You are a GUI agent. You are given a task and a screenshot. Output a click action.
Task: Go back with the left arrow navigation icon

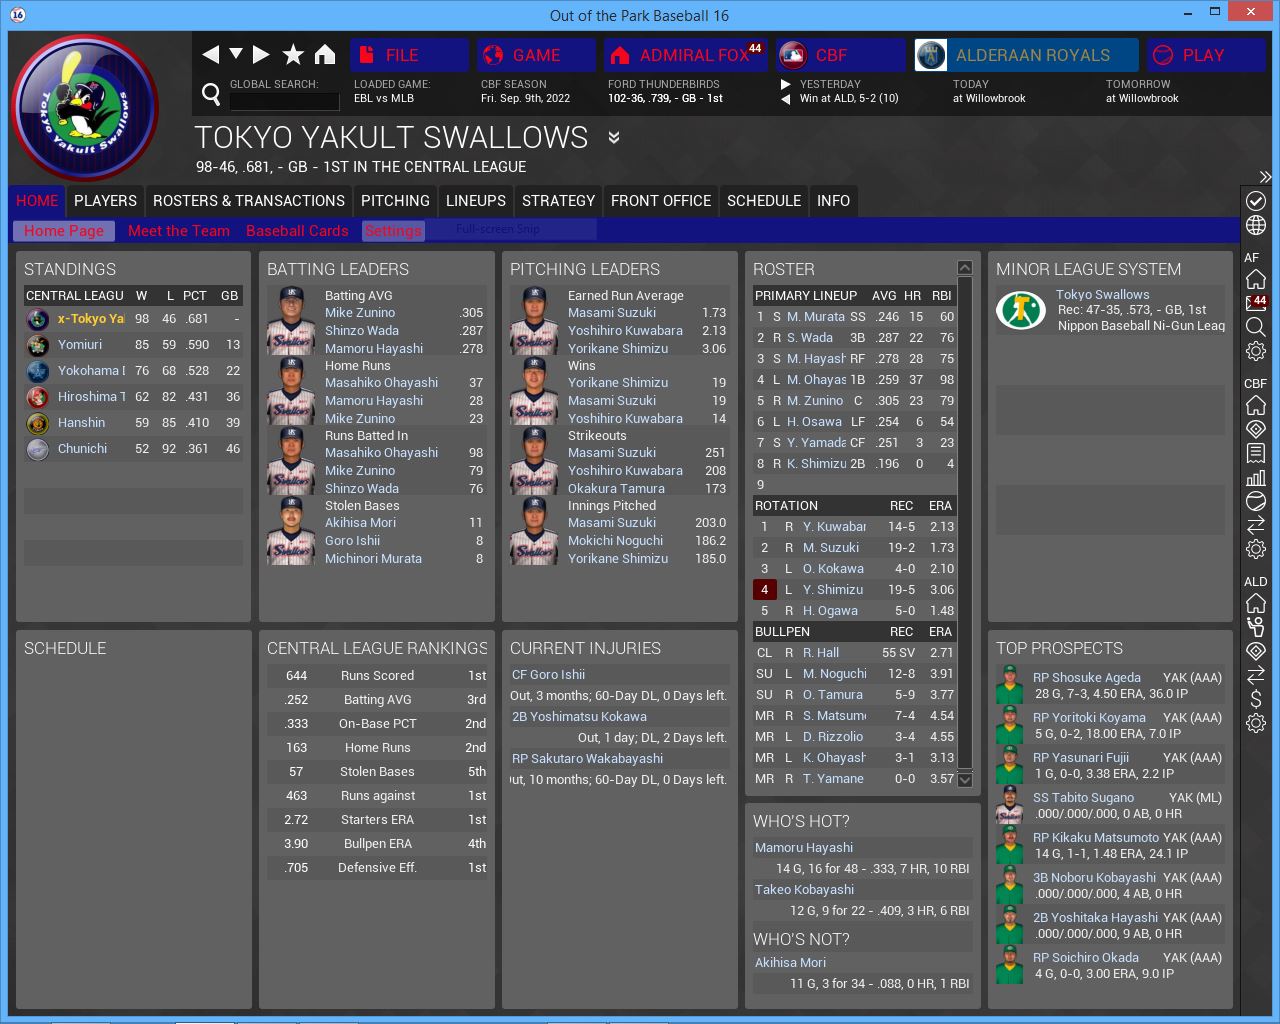[x=210, y=55]
